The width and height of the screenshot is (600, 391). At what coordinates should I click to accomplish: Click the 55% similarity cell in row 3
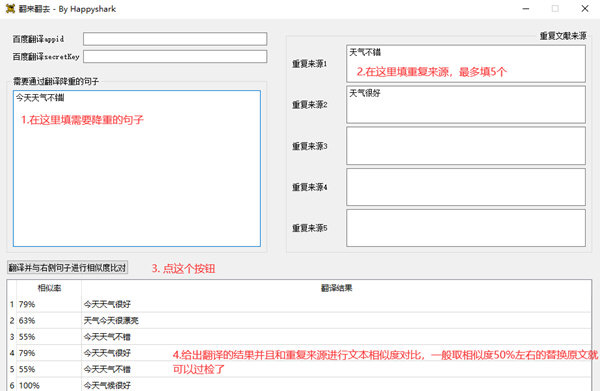pos(49,337)
